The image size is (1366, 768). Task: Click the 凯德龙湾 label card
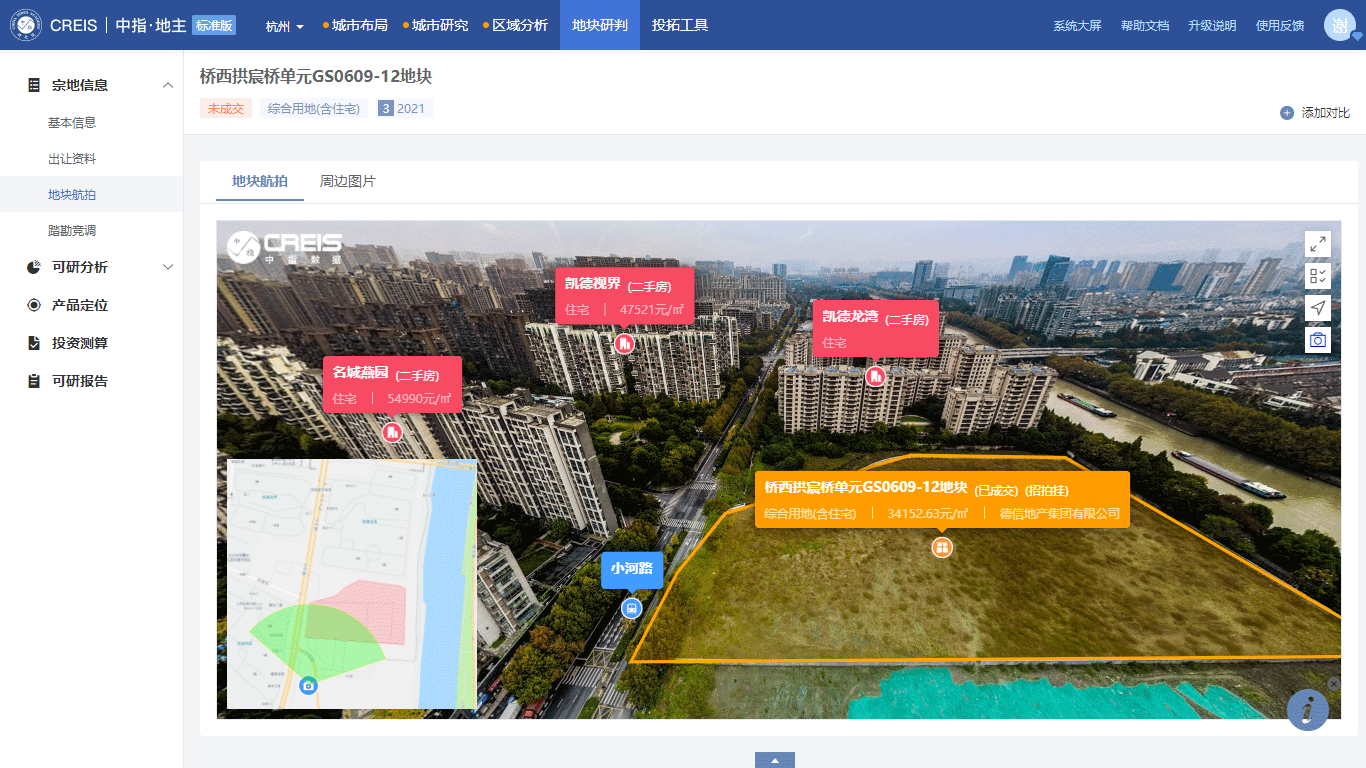876,328
